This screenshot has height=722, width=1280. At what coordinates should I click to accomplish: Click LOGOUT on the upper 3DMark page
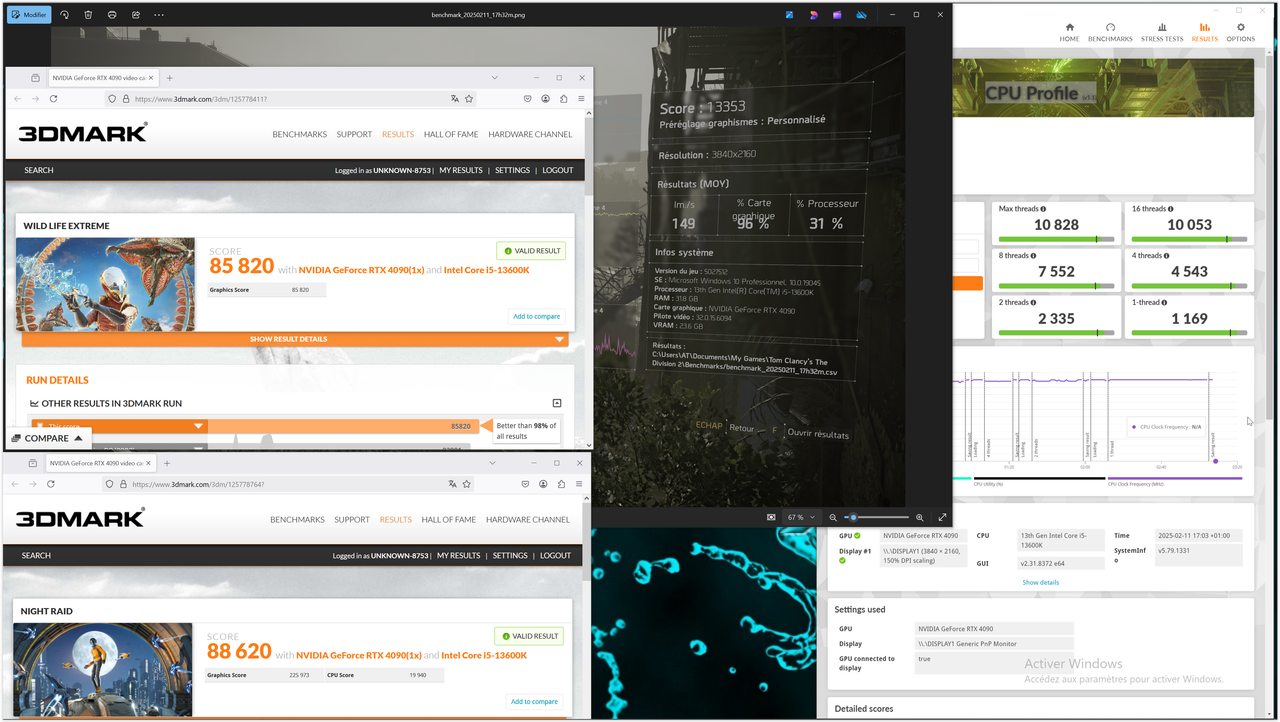[x=558, y=170]
